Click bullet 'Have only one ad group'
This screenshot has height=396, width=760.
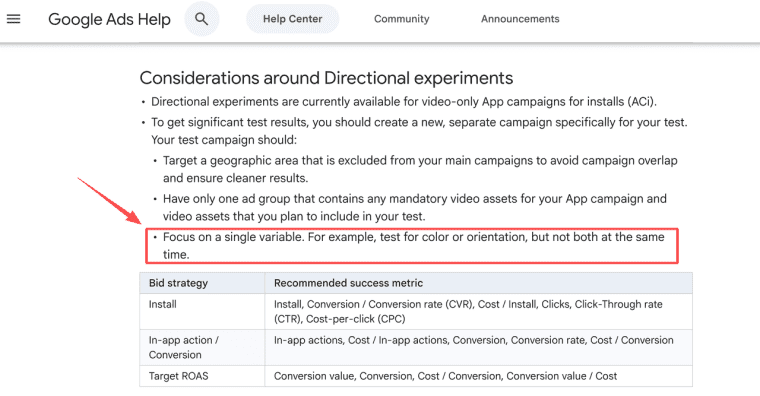(415, 207)
